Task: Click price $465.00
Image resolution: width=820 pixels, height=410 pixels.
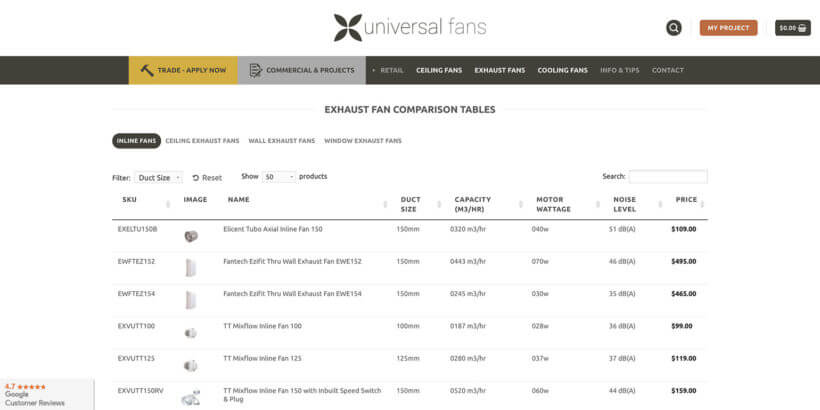Action: pos(684,294)
